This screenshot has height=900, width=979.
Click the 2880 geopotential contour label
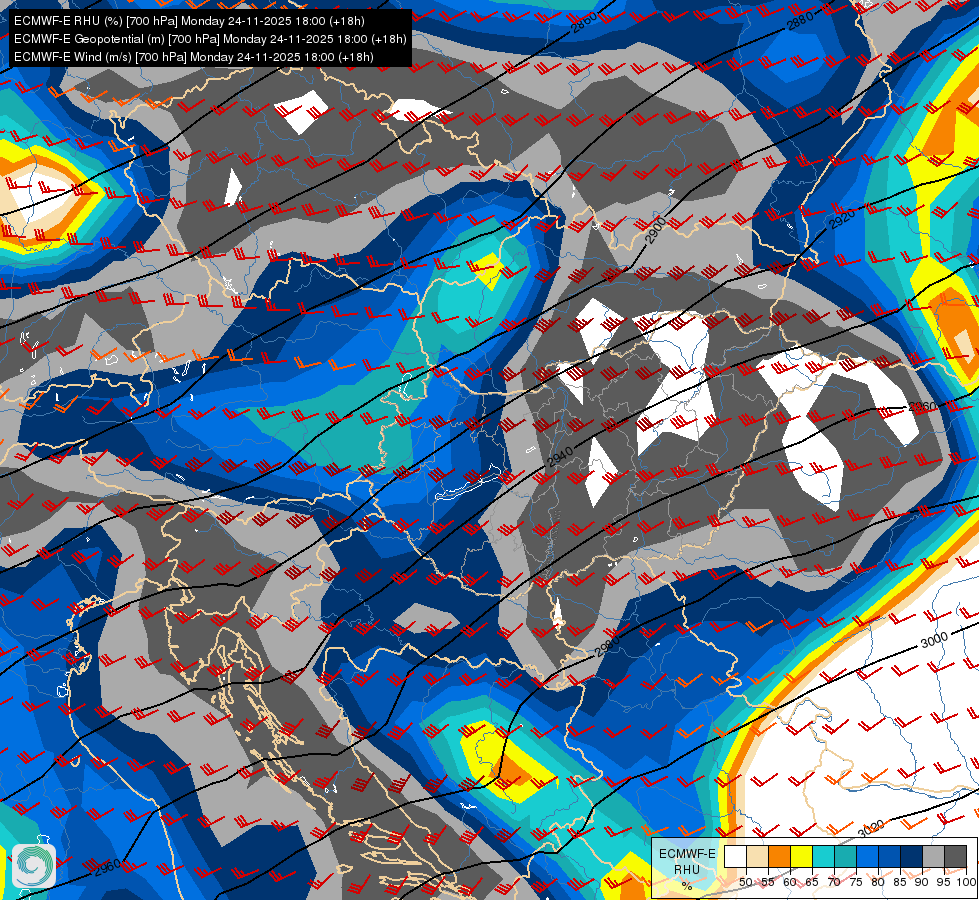tap(800, 21)
